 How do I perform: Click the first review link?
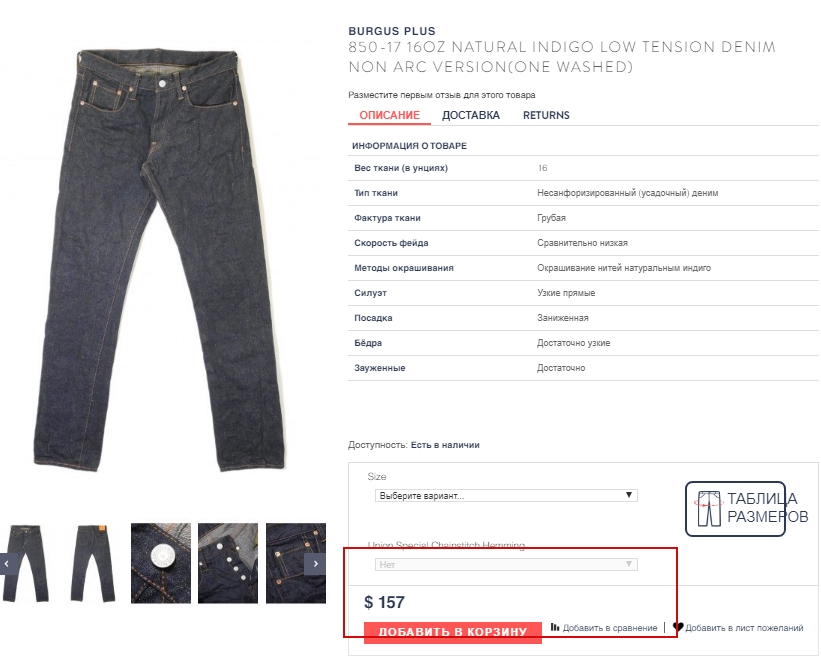tap(441, 95)
